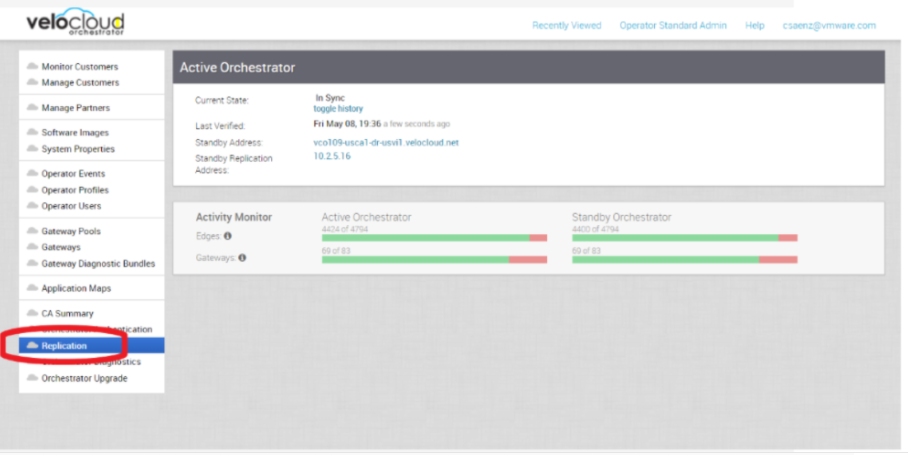Click the Active Orchestrator Edges progress bar

434,238
